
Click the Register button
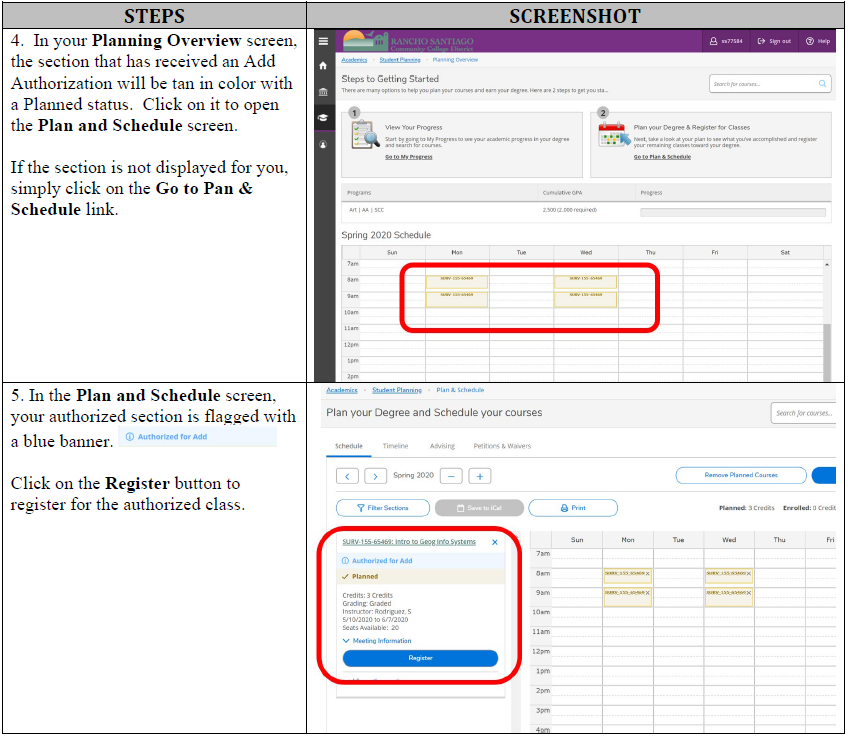pos(420,658)
